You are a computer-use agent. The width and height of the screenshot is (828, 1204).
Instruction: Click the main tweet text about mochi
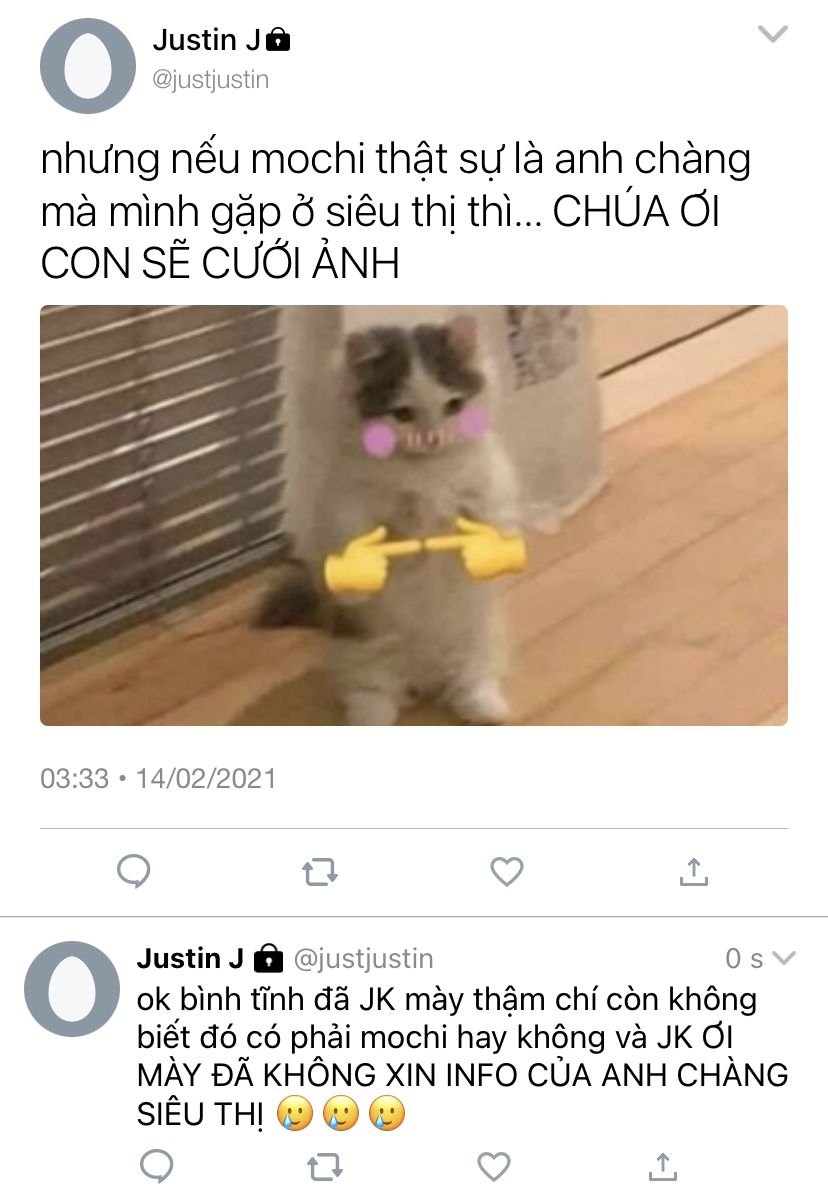click(396, 211)
